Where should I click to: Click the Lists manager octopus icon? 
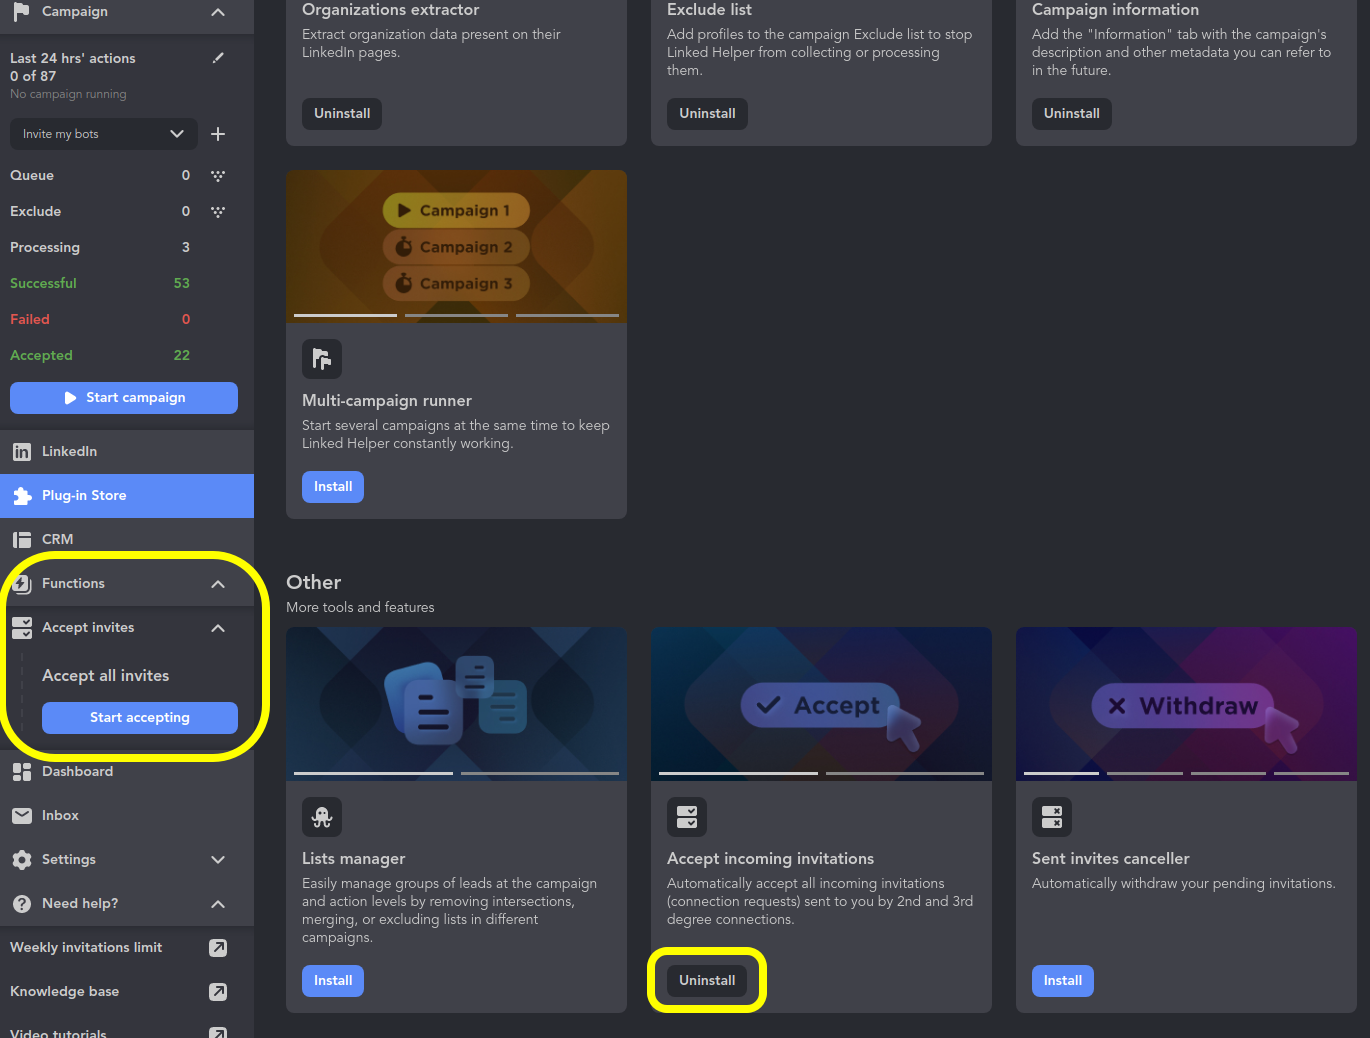pyautogui.click(x=322, y=817)
